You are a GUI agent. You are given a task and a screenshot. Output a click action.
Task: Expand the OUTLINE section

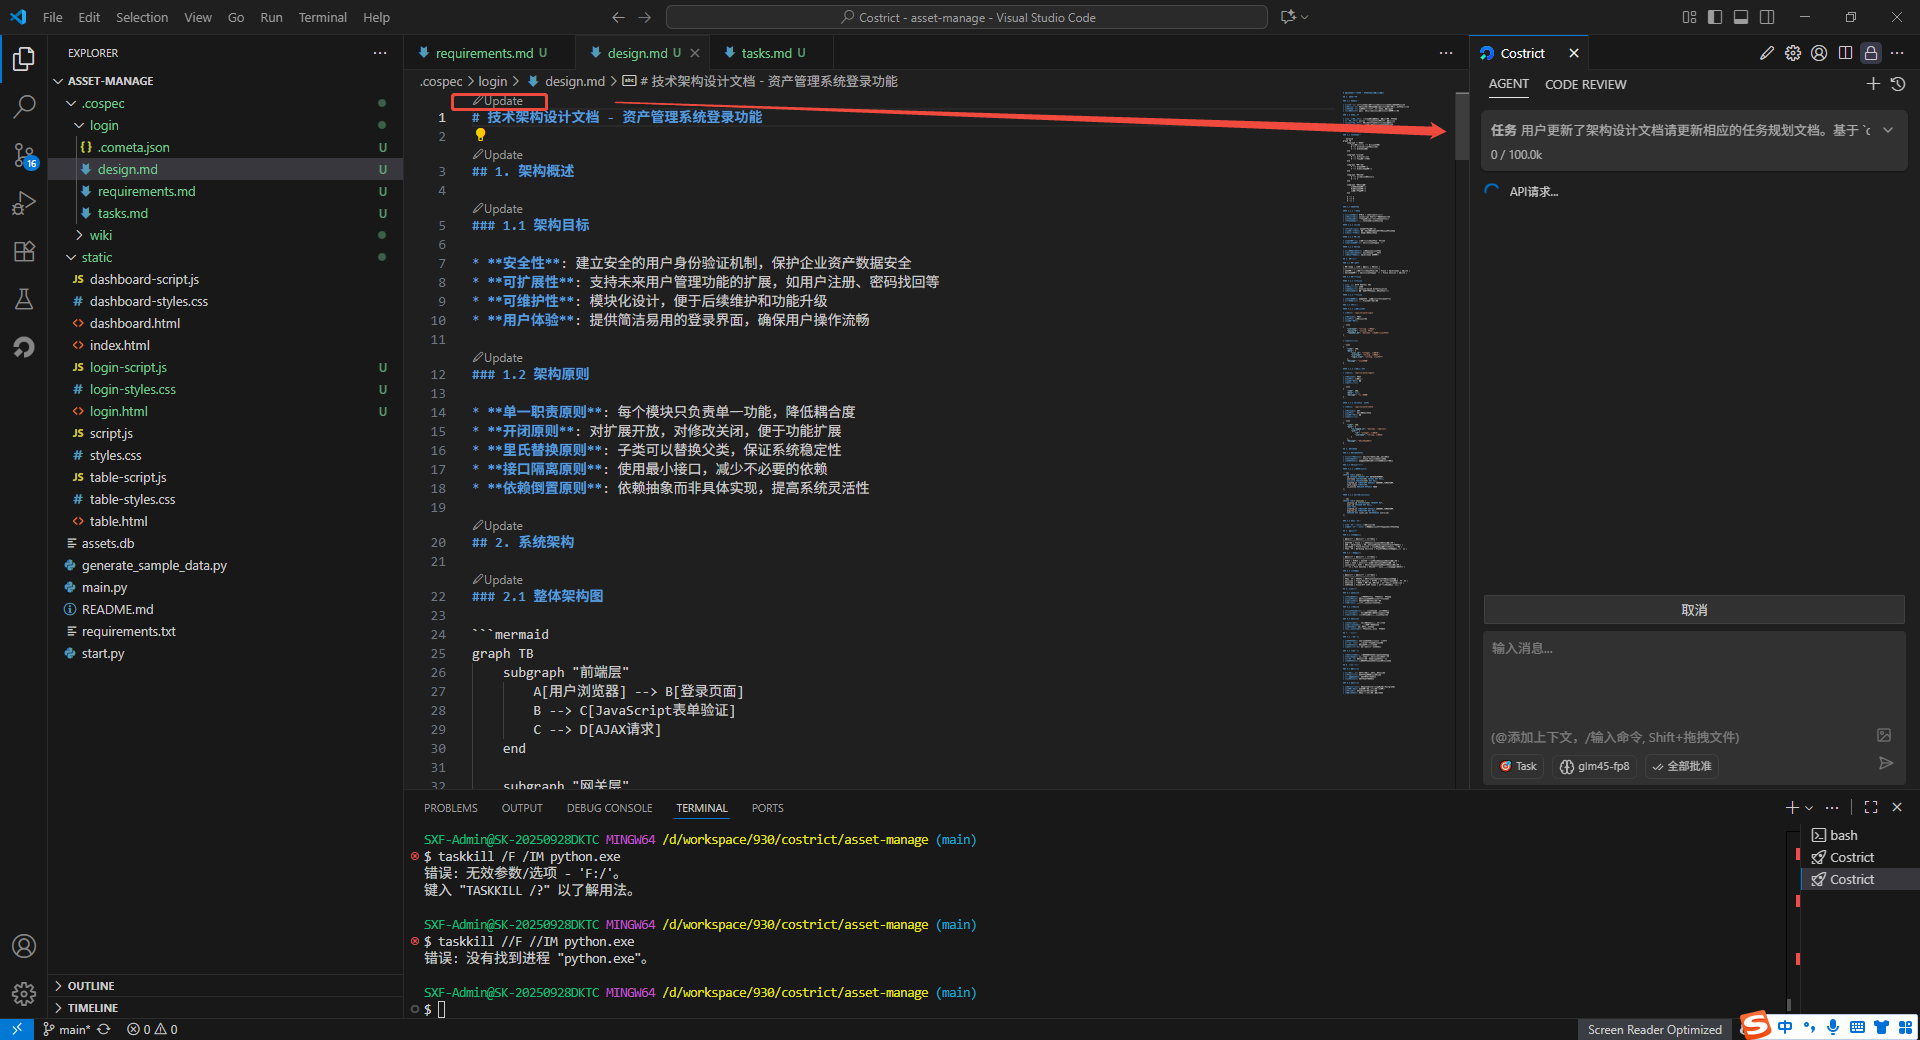(x=90, y=986)
